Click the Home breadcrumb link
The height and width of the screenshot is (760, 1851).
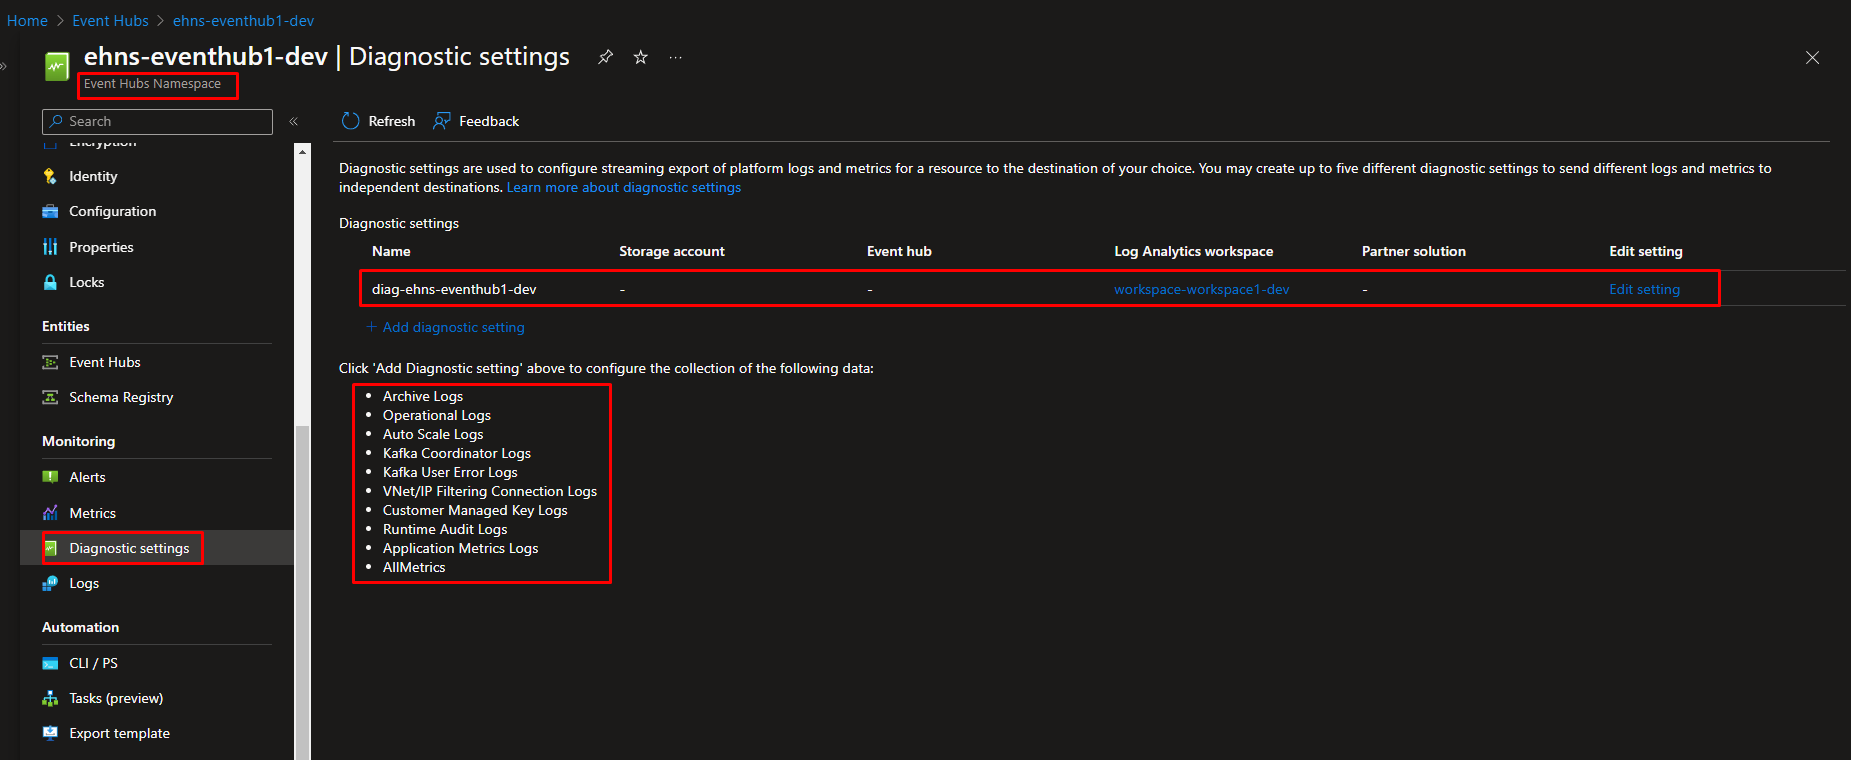(27, 20)
